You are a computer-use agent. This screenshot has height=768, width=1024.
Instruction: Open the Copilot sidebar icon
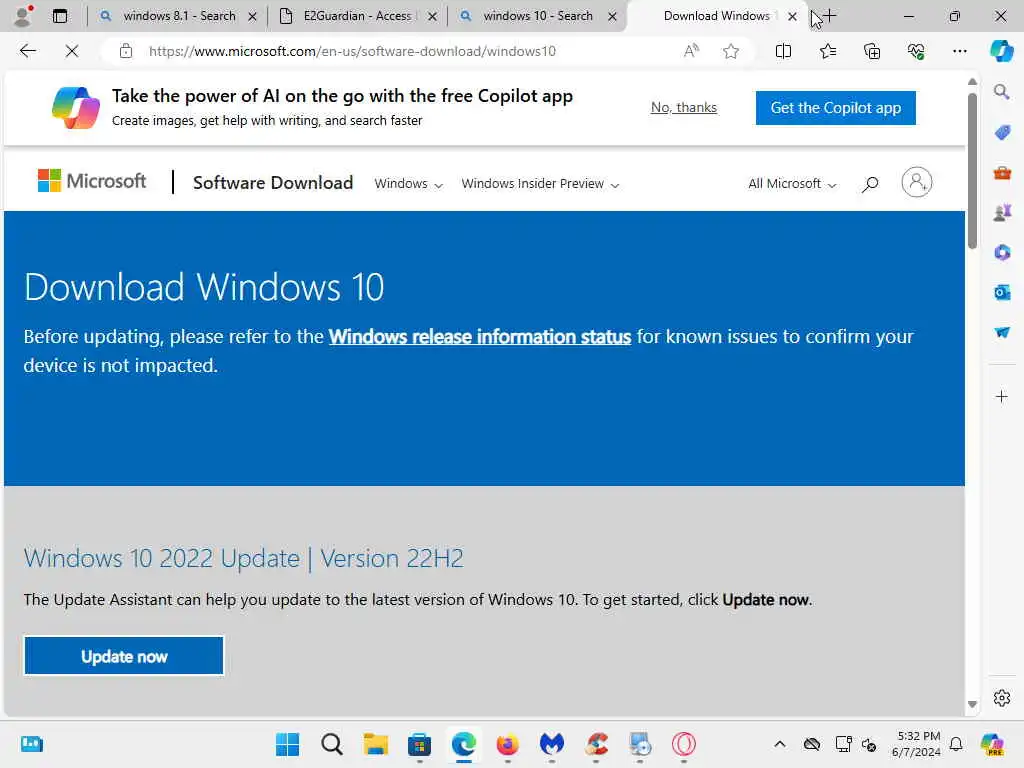pyautogui.click(x=1001, y=51)
